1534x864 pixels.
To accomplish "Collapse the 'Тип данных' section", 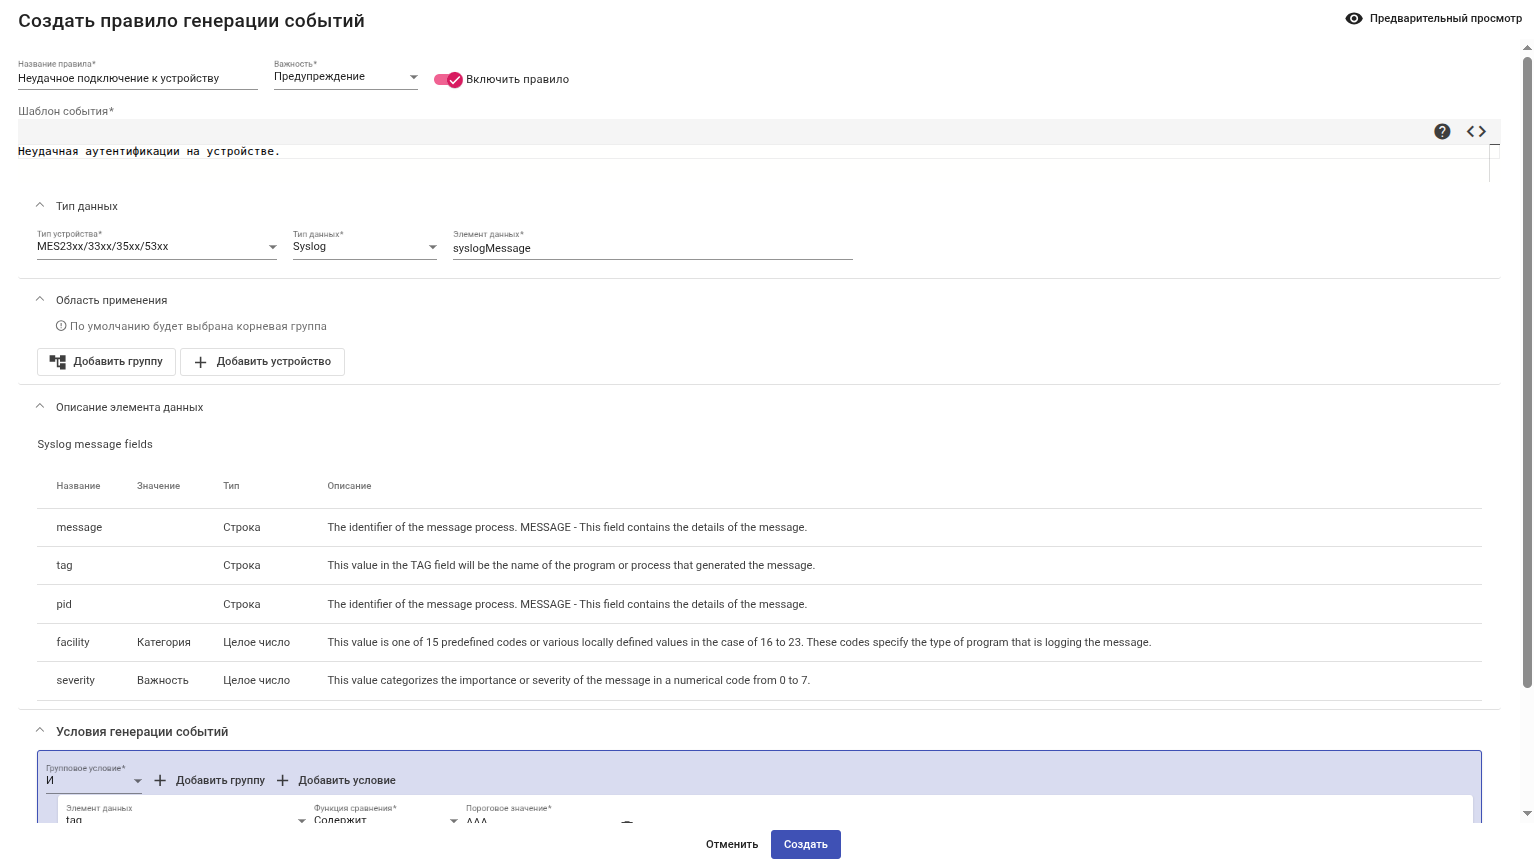I will pyautogui.click(x=40, y=206).
